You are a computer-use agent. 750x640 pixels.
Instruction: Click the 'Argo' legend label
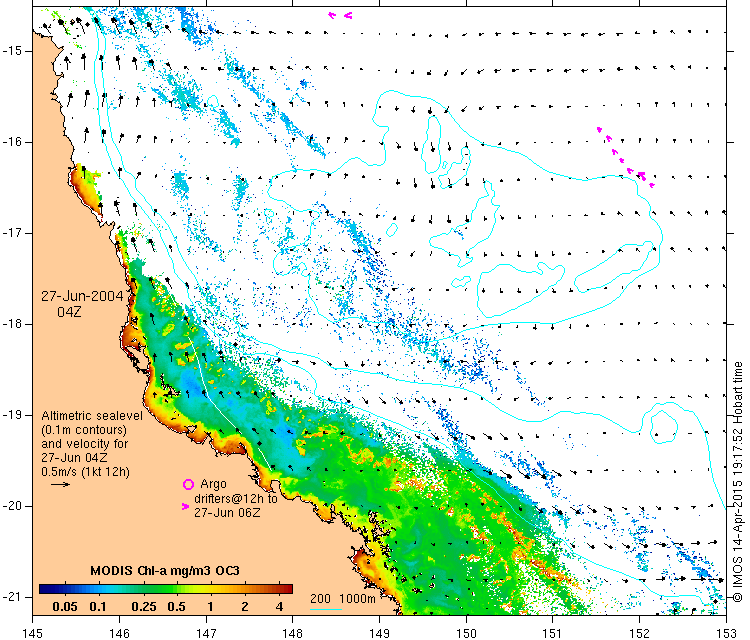[213, 484]
